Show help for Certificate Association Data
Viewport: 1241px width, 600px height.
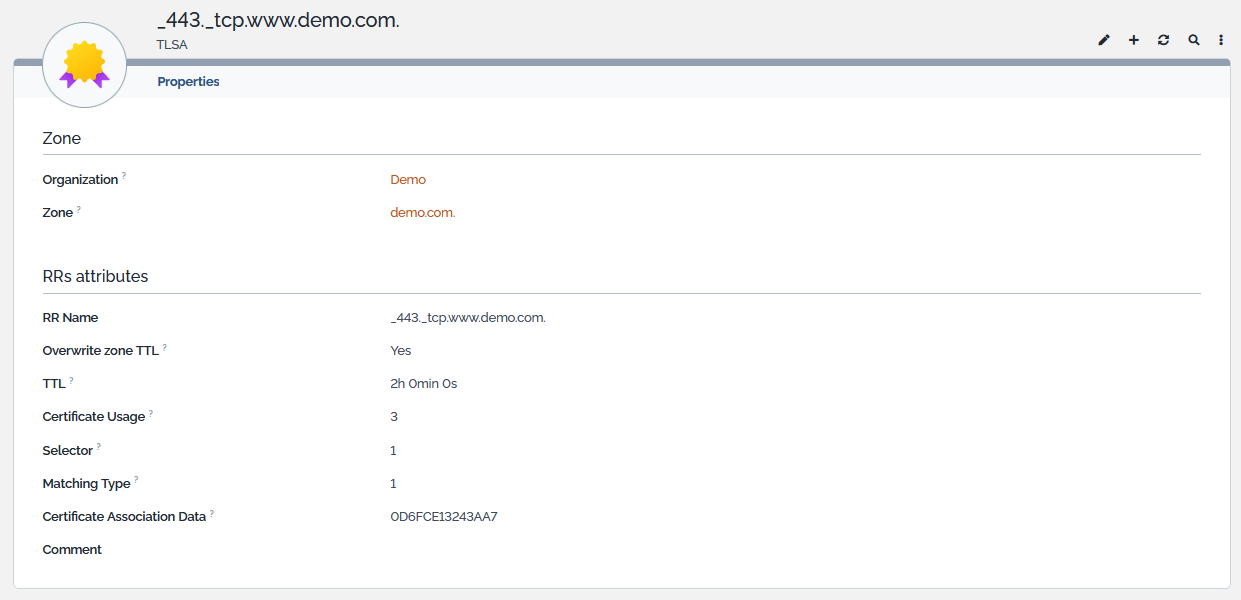click(212, 513)
